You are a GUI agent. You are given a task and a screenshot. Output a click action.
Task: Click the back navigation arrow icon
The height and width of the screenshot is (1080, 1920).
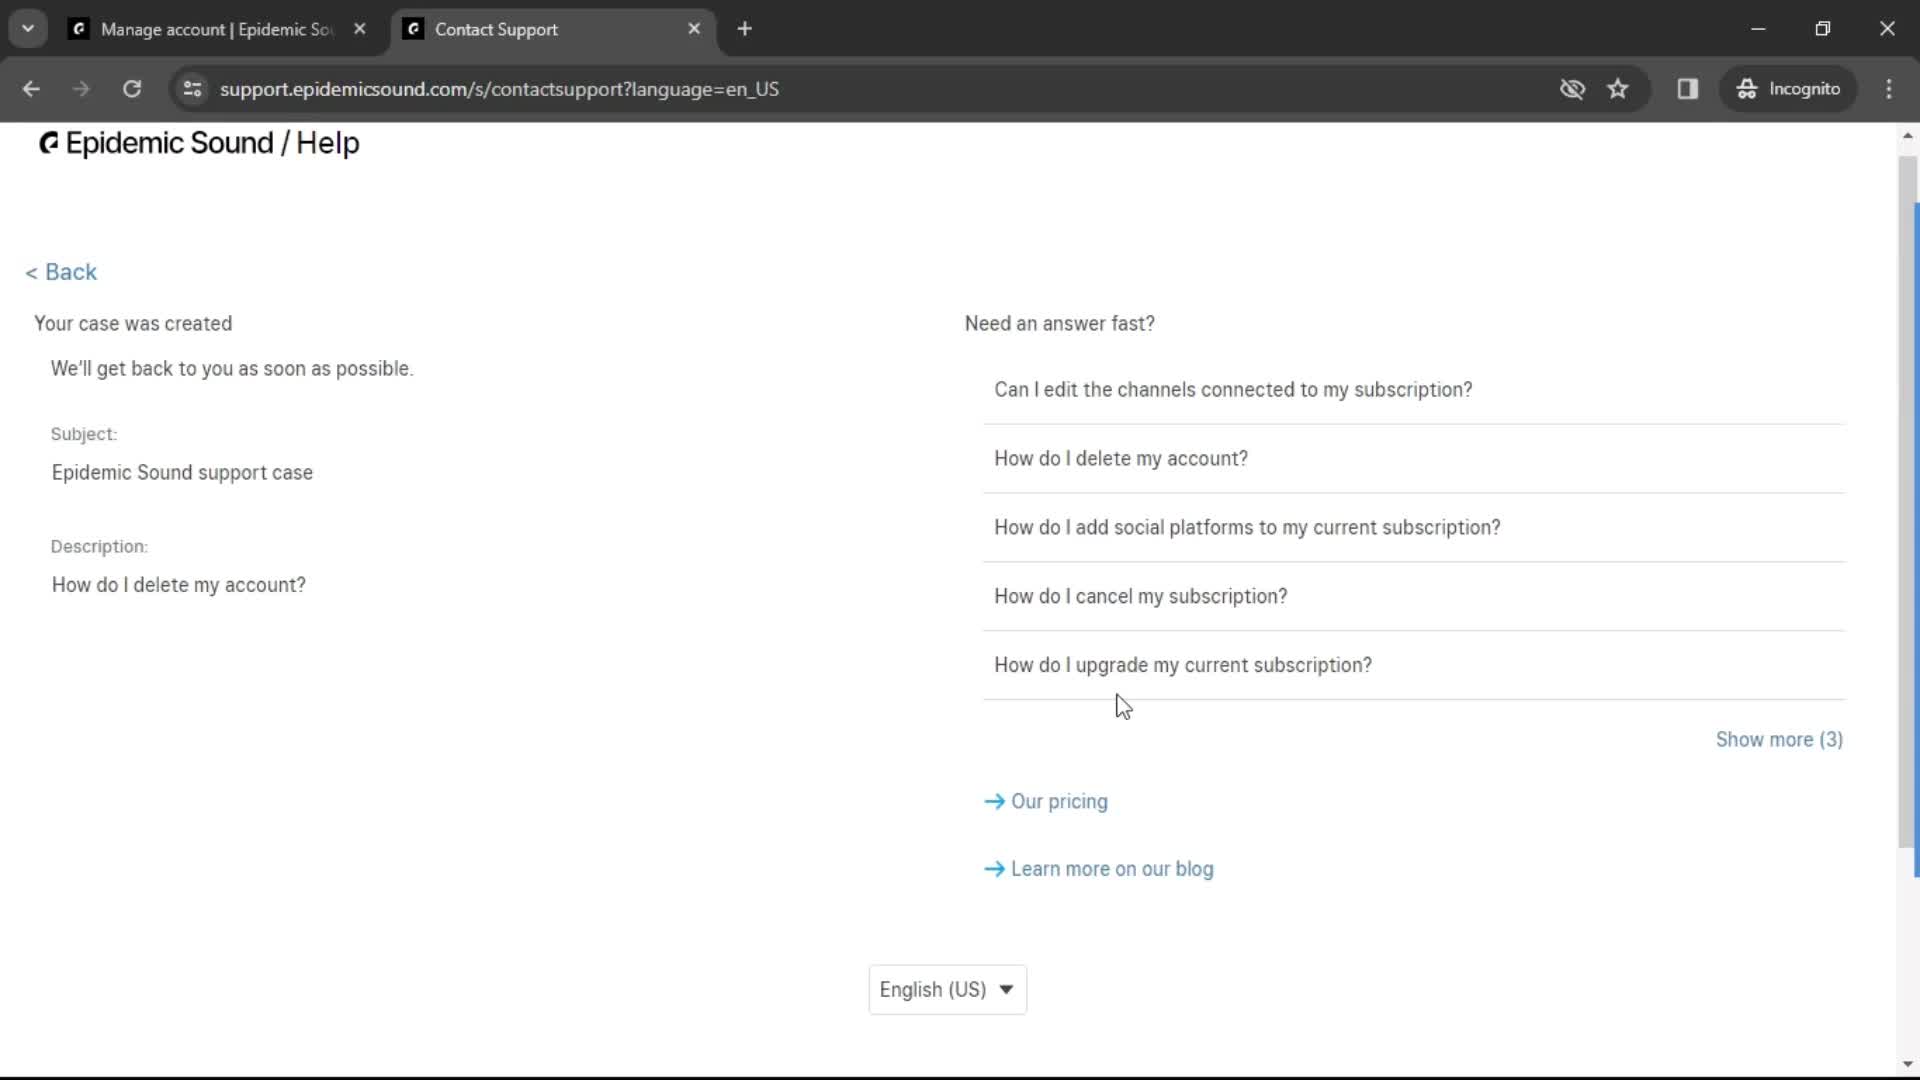33,88
